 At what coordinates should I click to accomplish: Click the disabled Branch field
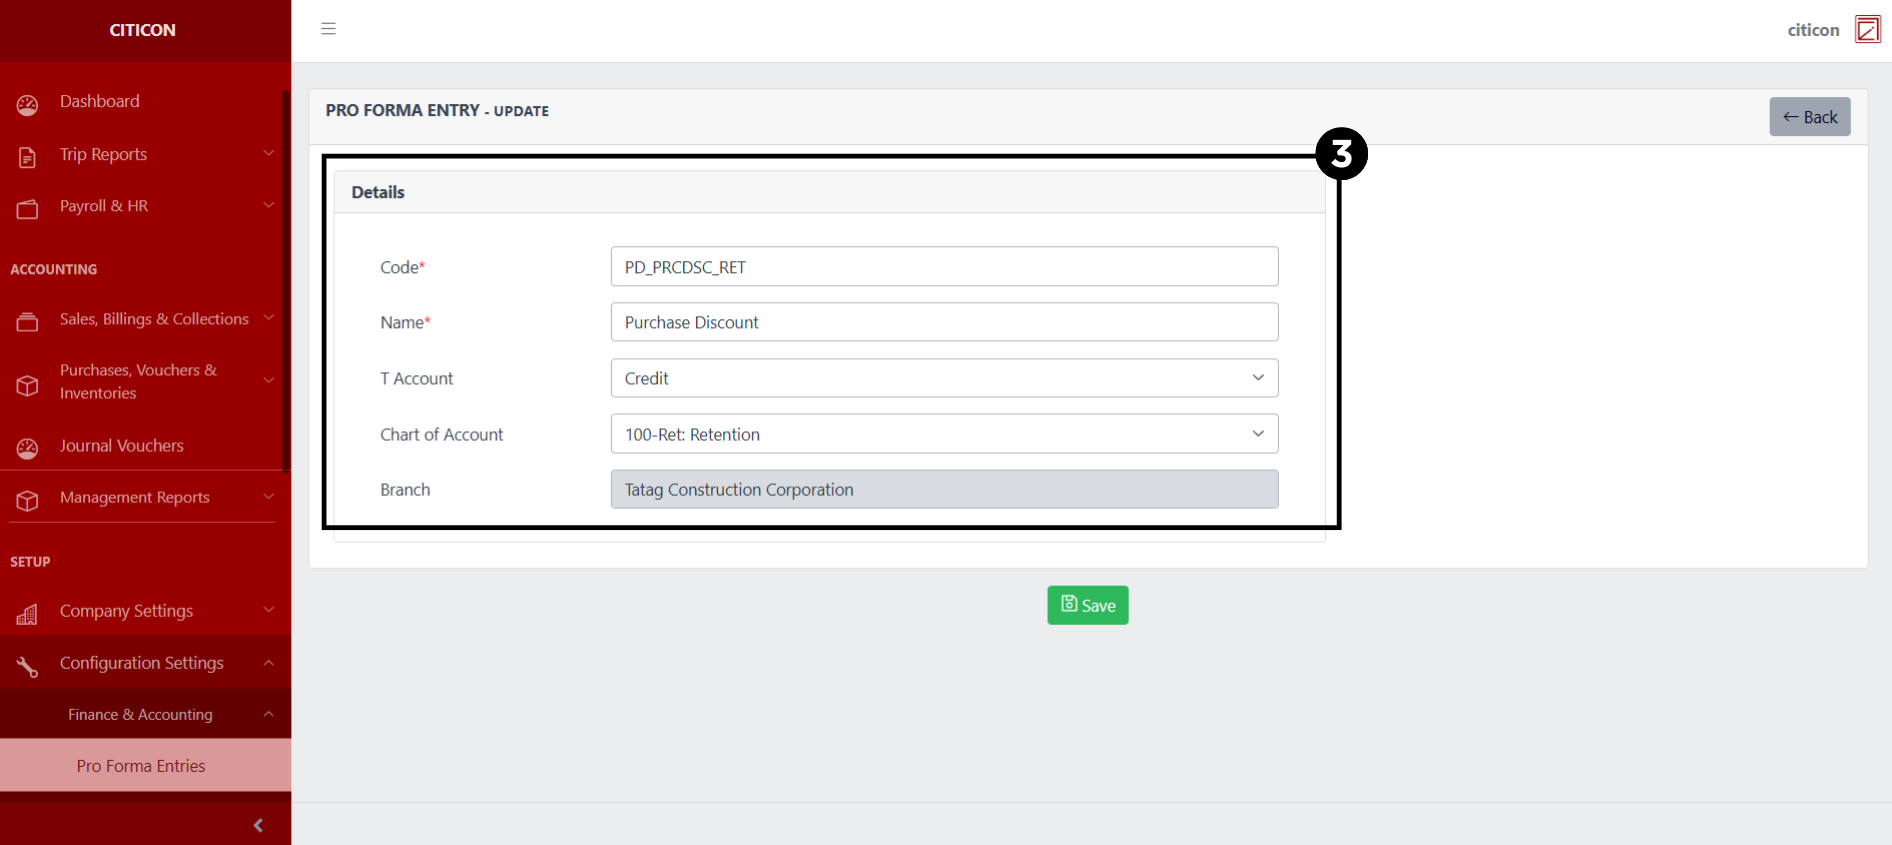[944, 489]
